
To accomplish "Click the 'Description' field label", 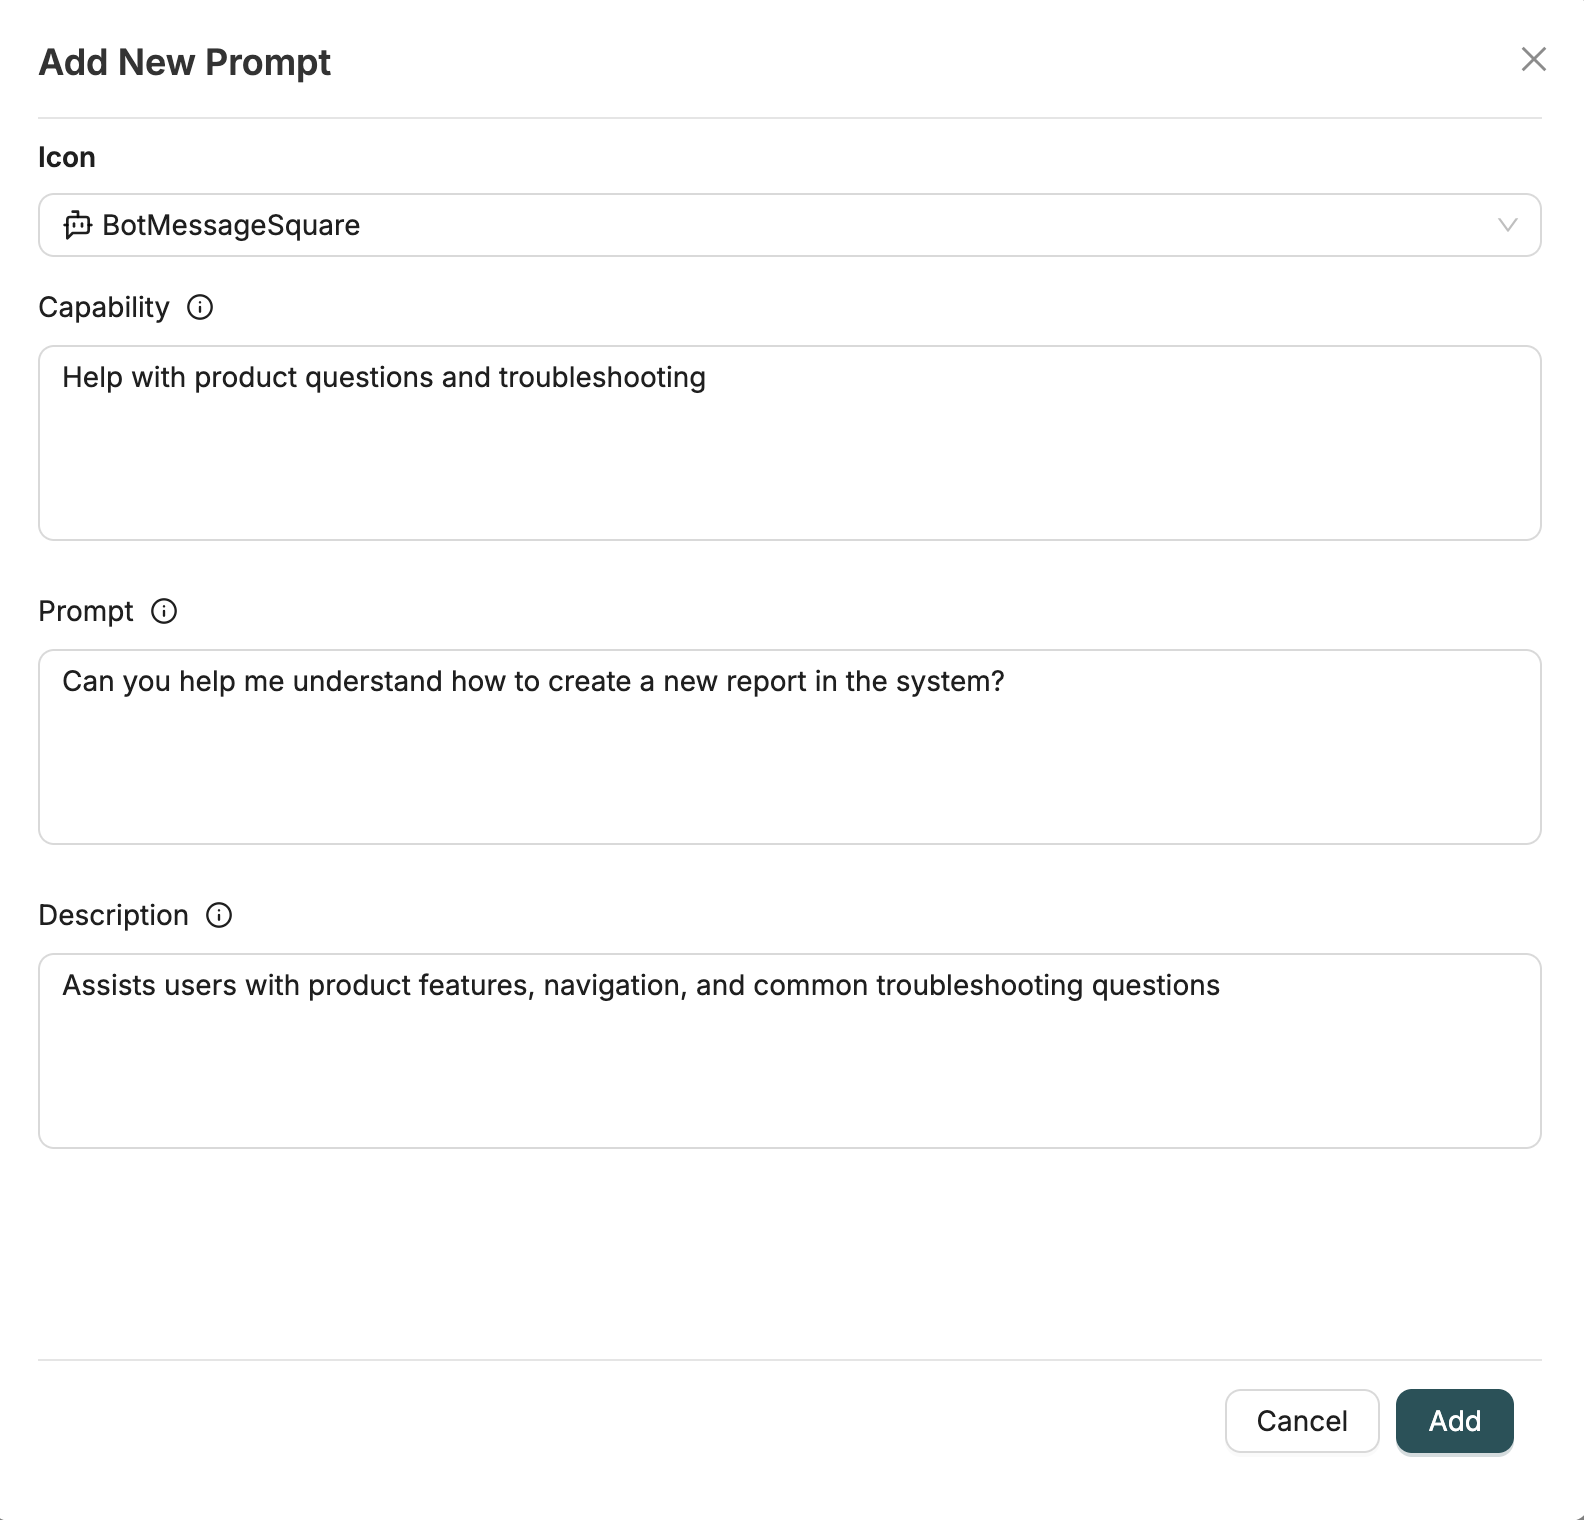I will click(114, 915).
